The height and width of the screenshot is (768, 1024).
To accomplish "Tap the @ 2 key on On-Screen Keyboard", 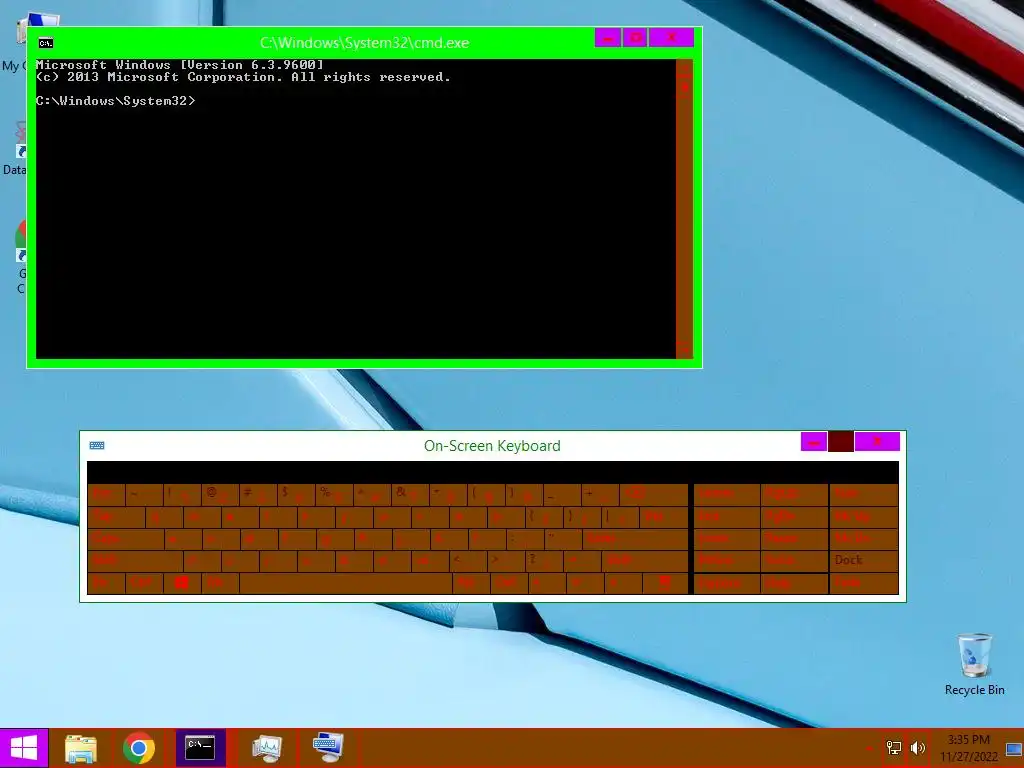I will (219, 494).
